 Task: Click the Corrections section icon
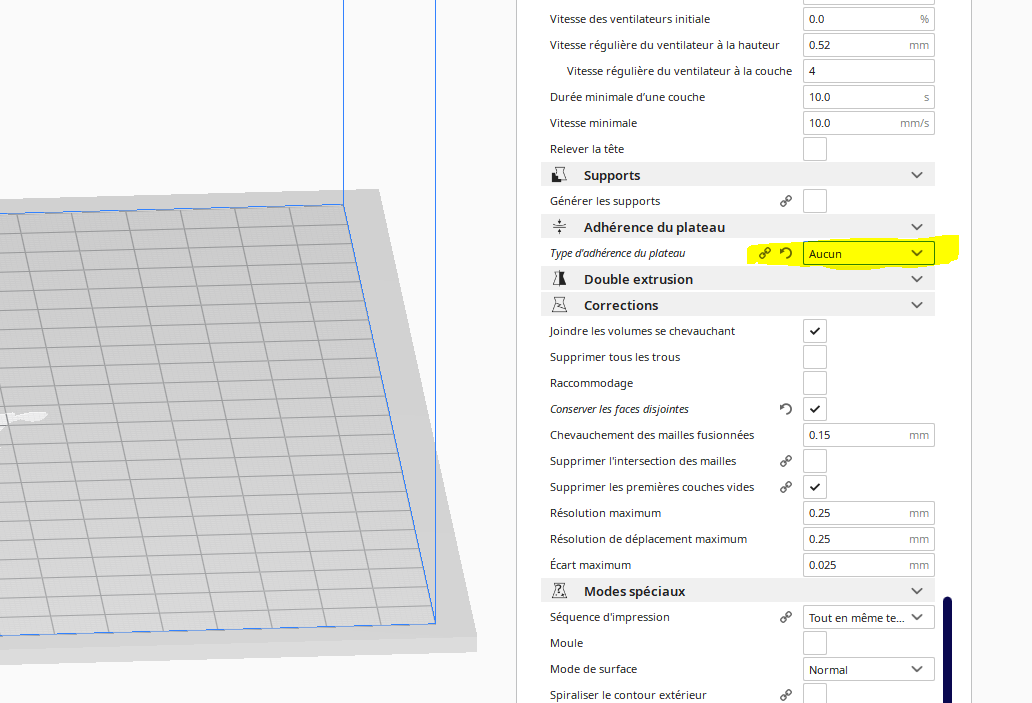point(559,305)
